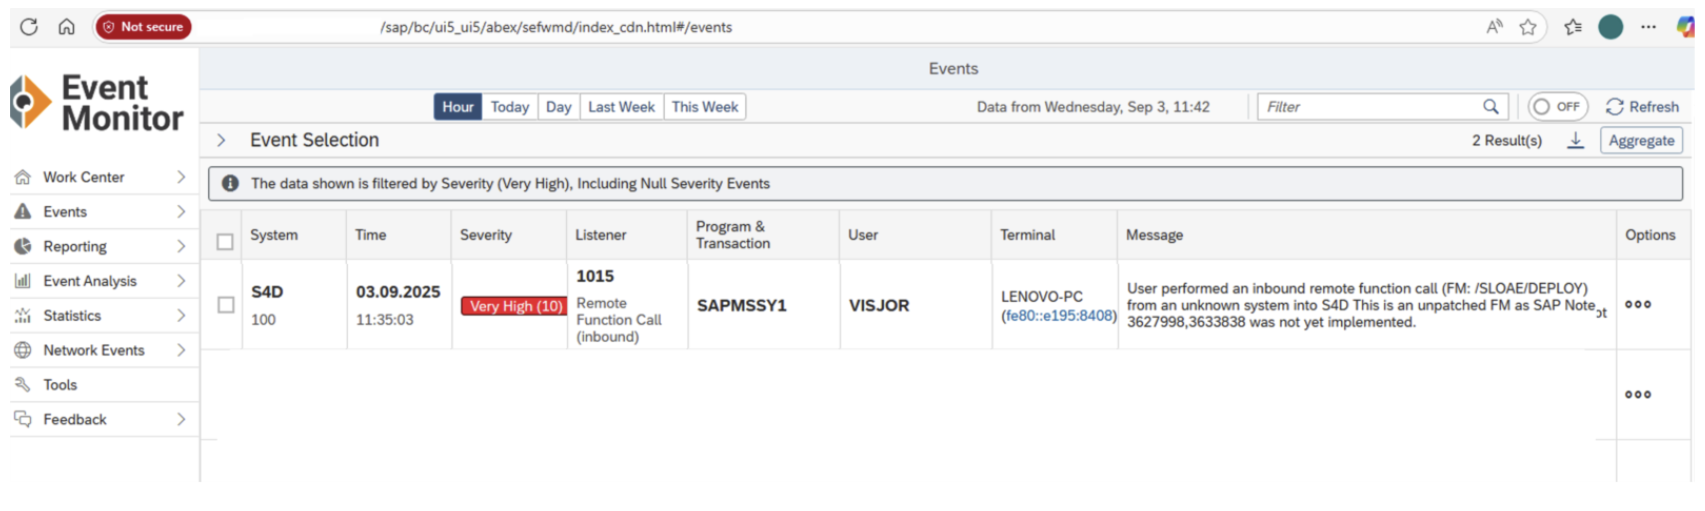Click the Network Events globe icon

click(x=23, y=350)
